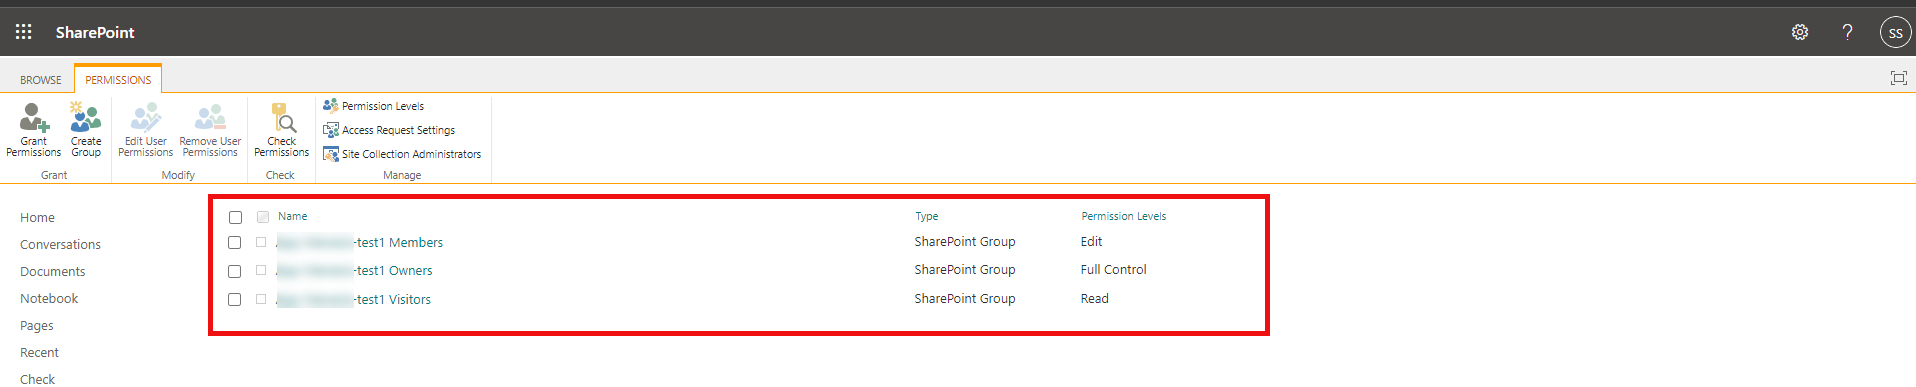The image size is (1916, 387).
Task: Click the help question mark icon
Action: click(x=1847, y=32)
